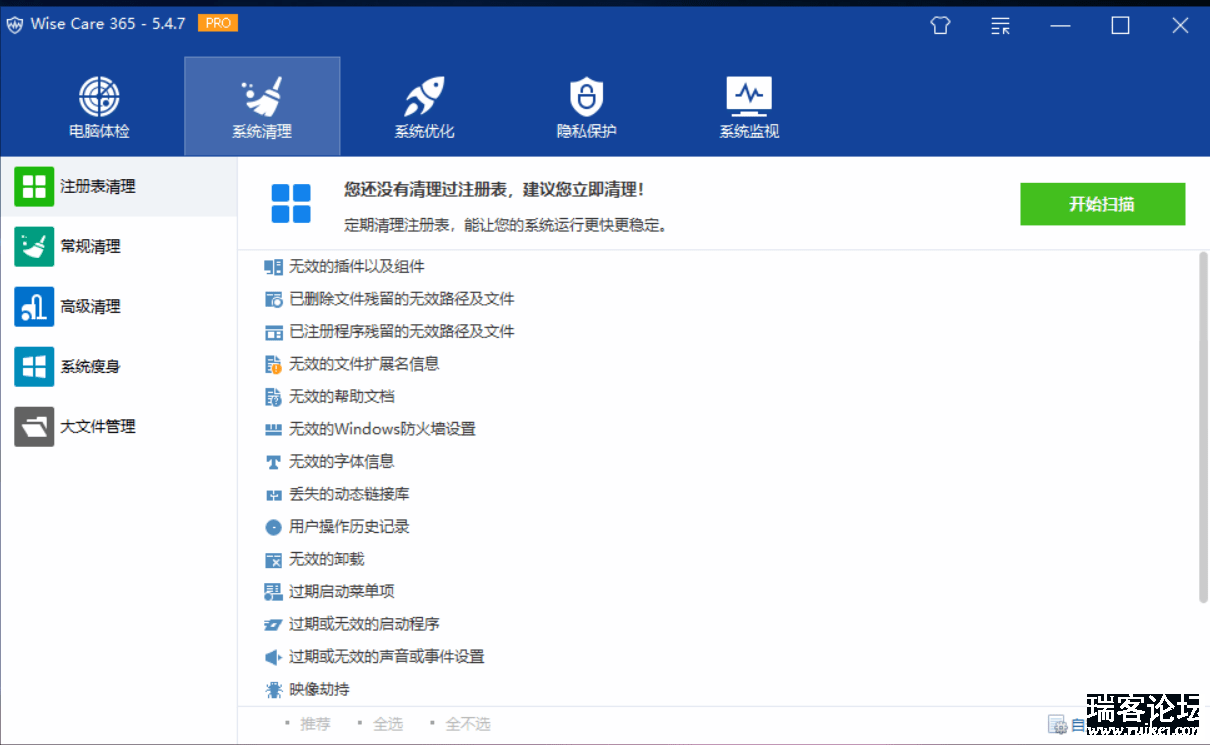Click the 无效的文件扩展名信息 icon
Viewport: 1210px width, 745px height.
point(273,364)
